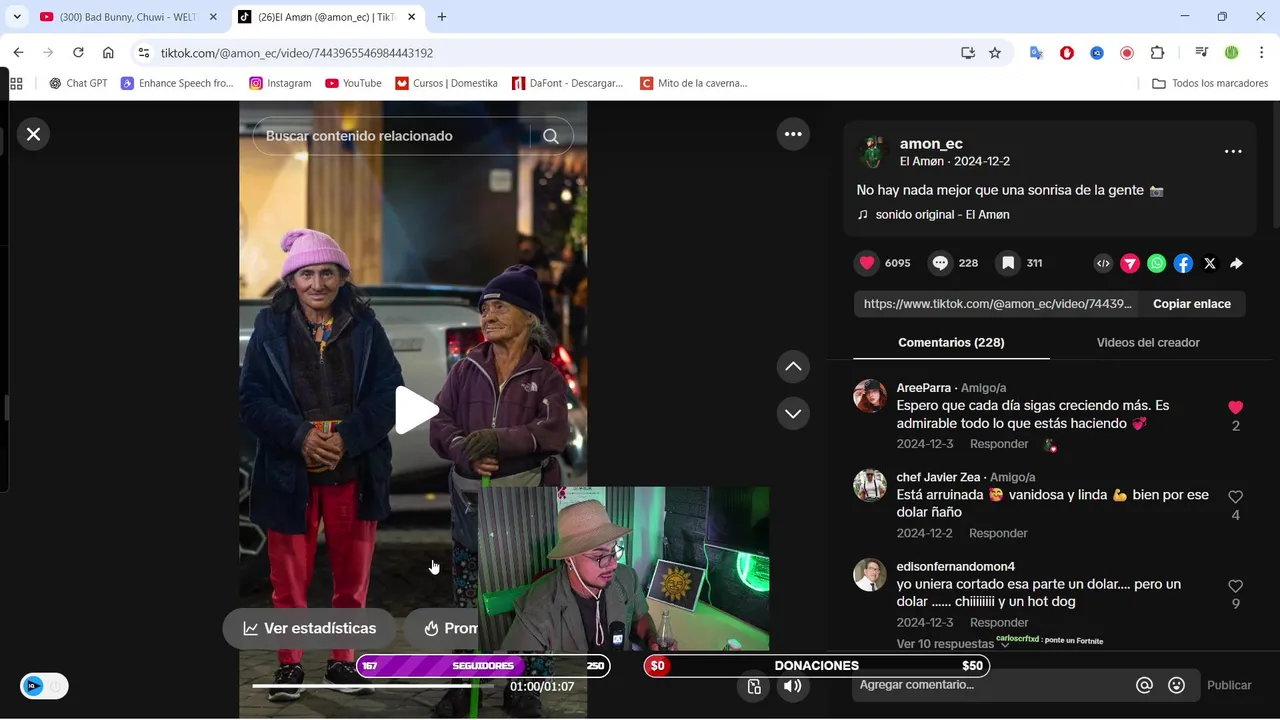This screenshot has height=720, width=1280.
Task: Like the video with heart icon
Action: coord(867,263)
